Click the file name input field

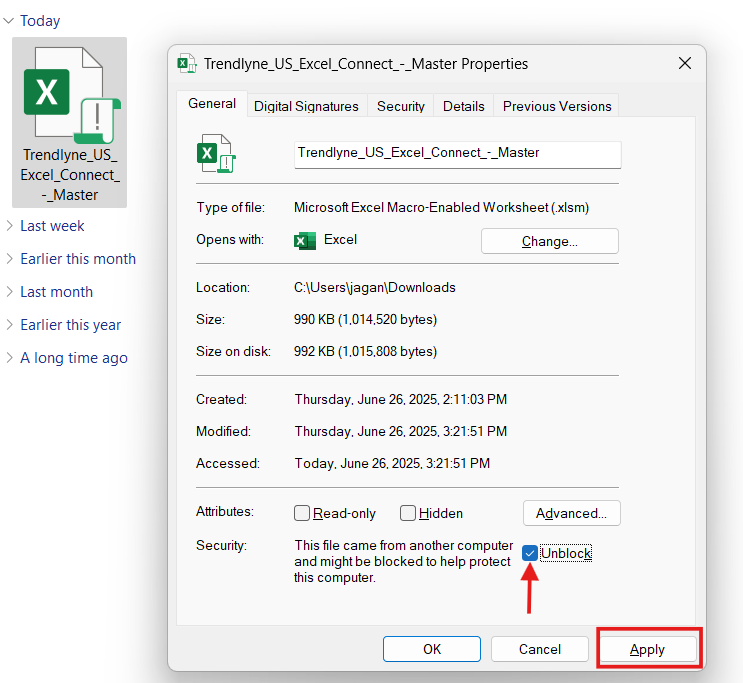tap(457, 155)
